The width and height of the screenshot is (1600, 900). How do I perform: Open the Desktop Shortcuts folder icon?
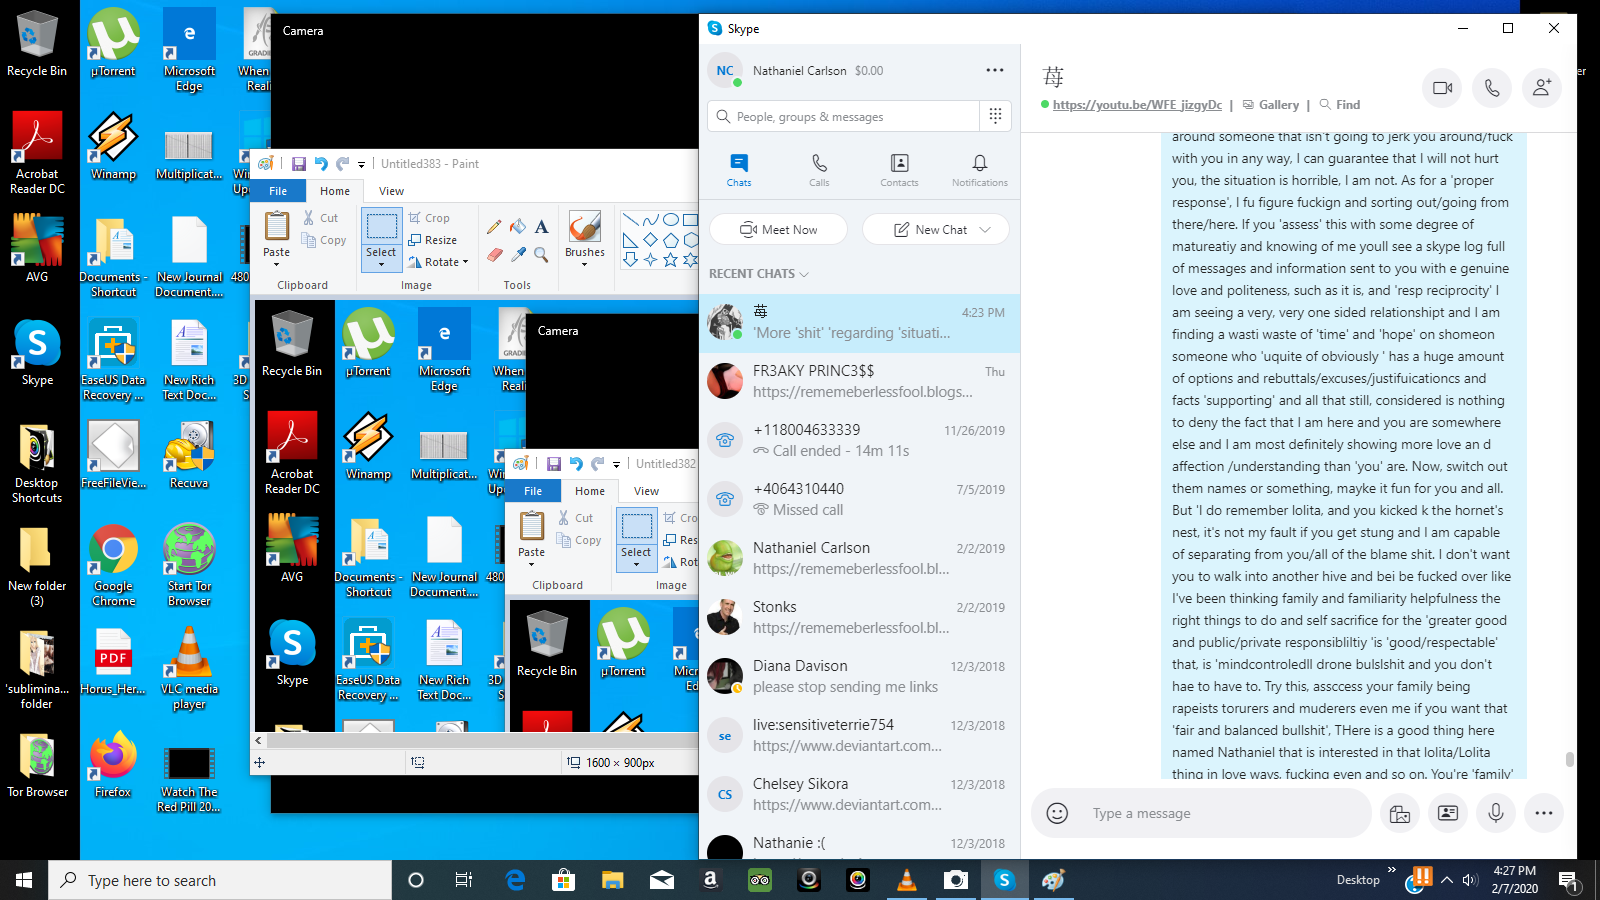coord(37,462)
